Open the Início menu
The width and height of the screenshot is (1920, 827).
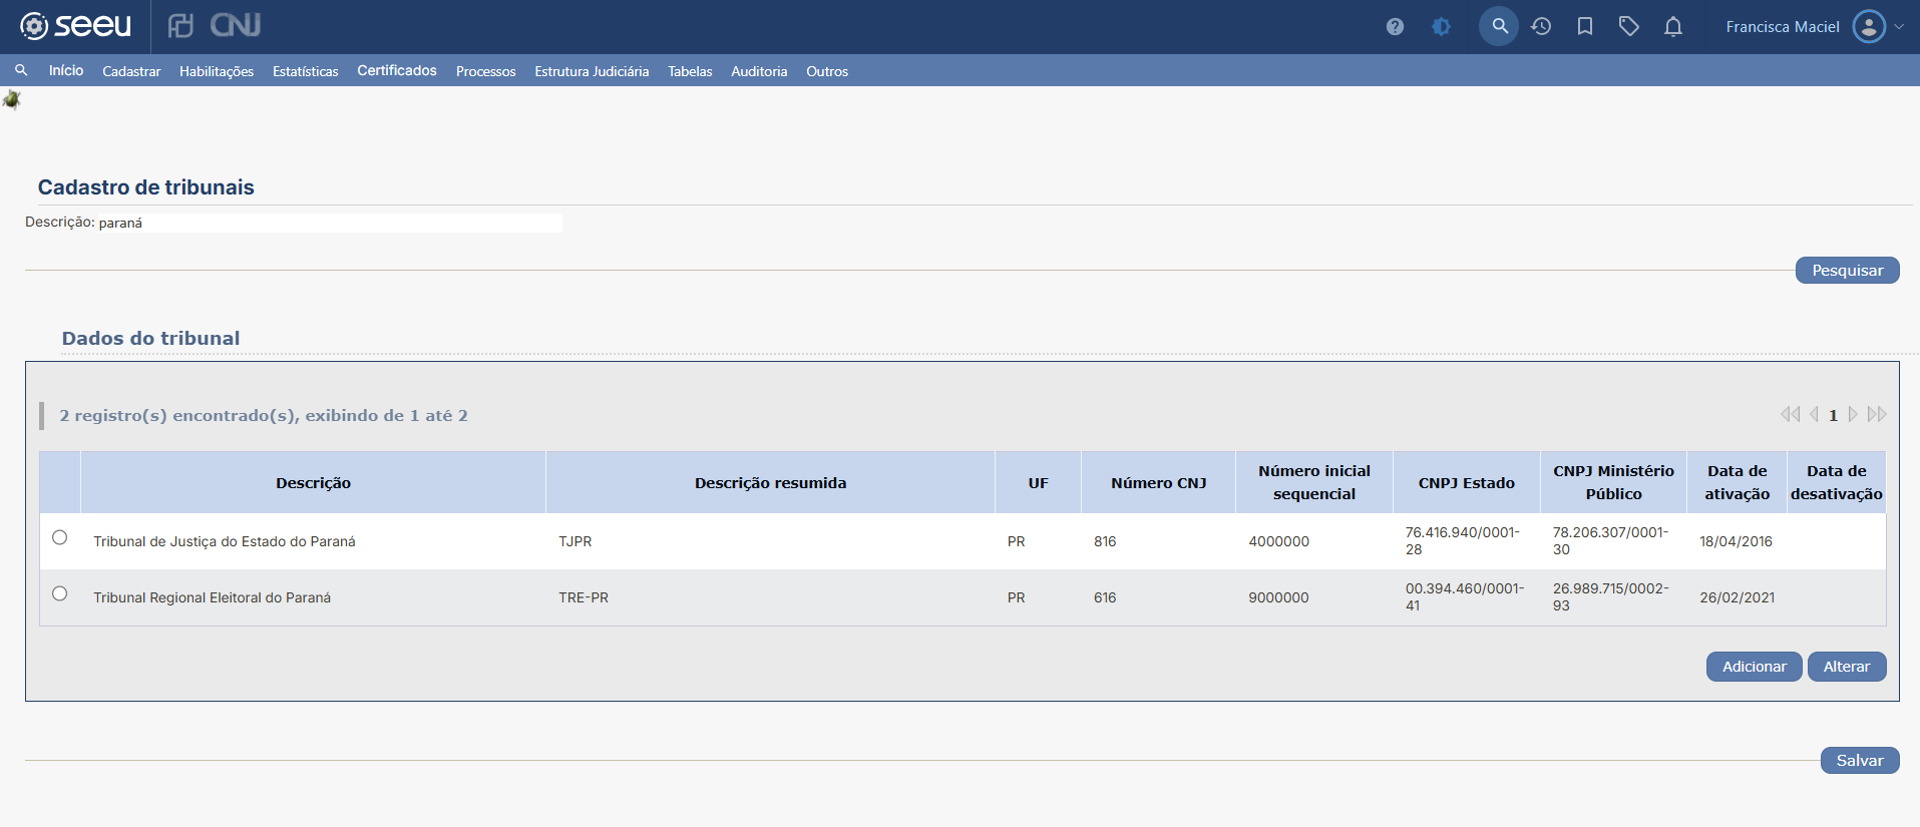[x=66, y=70]
